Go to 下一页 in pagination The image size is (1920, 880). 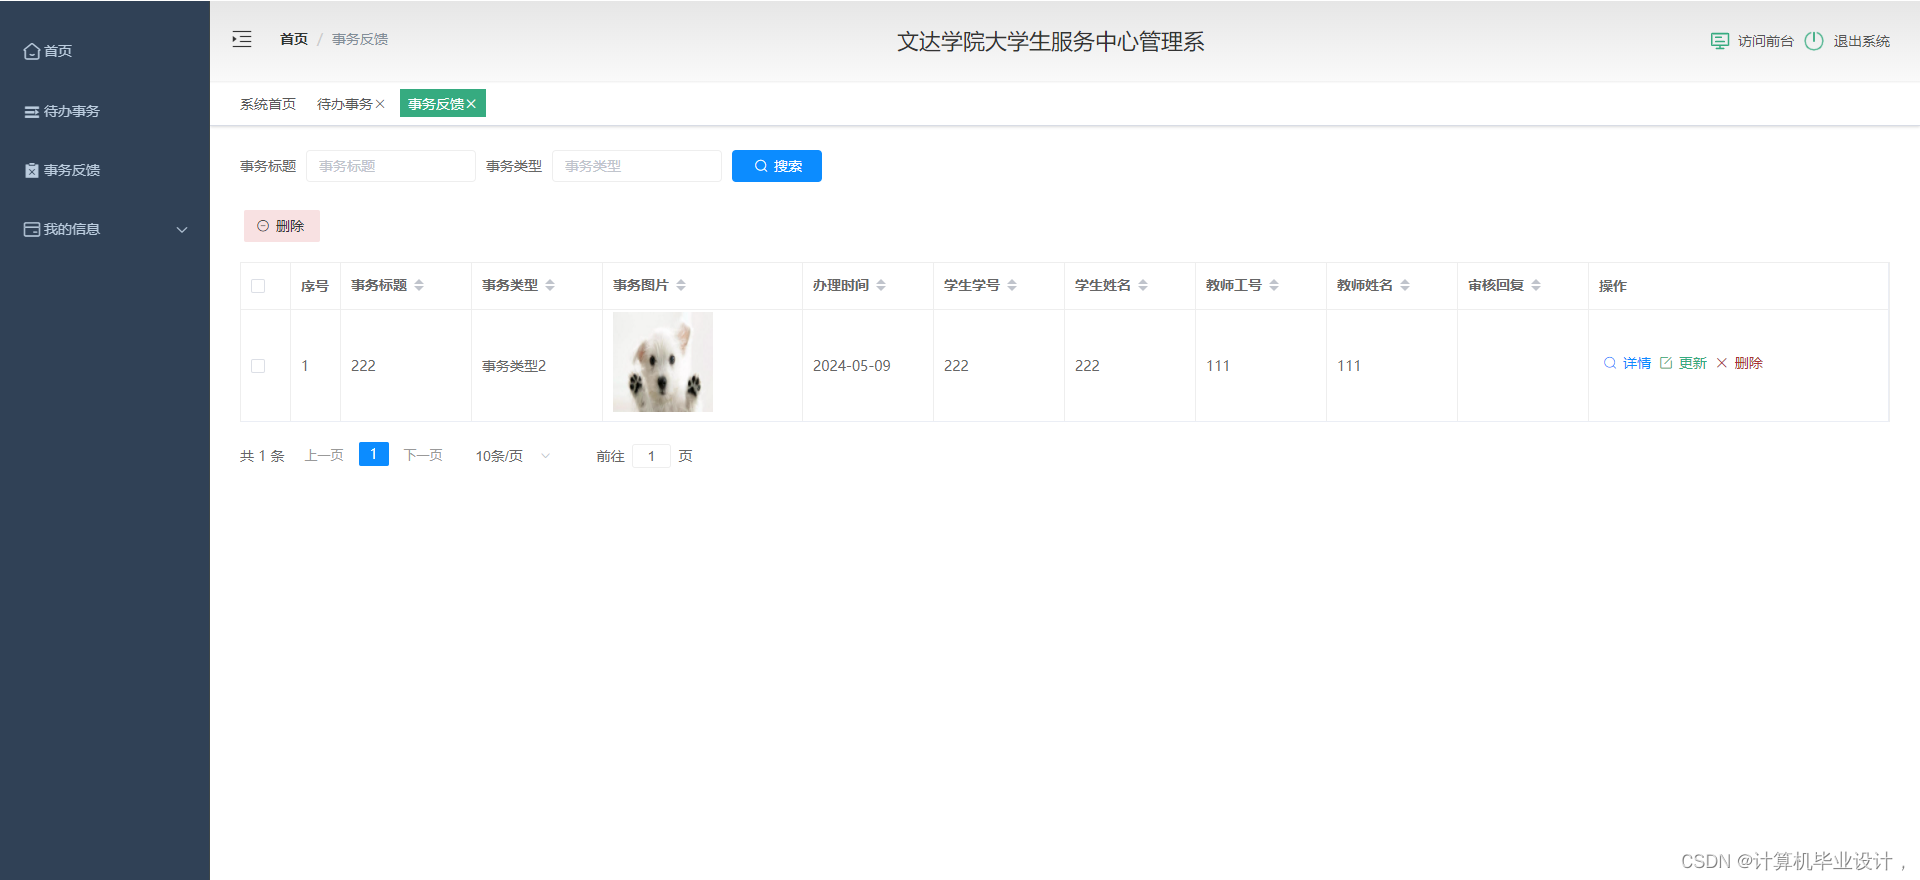pos(423,455)
